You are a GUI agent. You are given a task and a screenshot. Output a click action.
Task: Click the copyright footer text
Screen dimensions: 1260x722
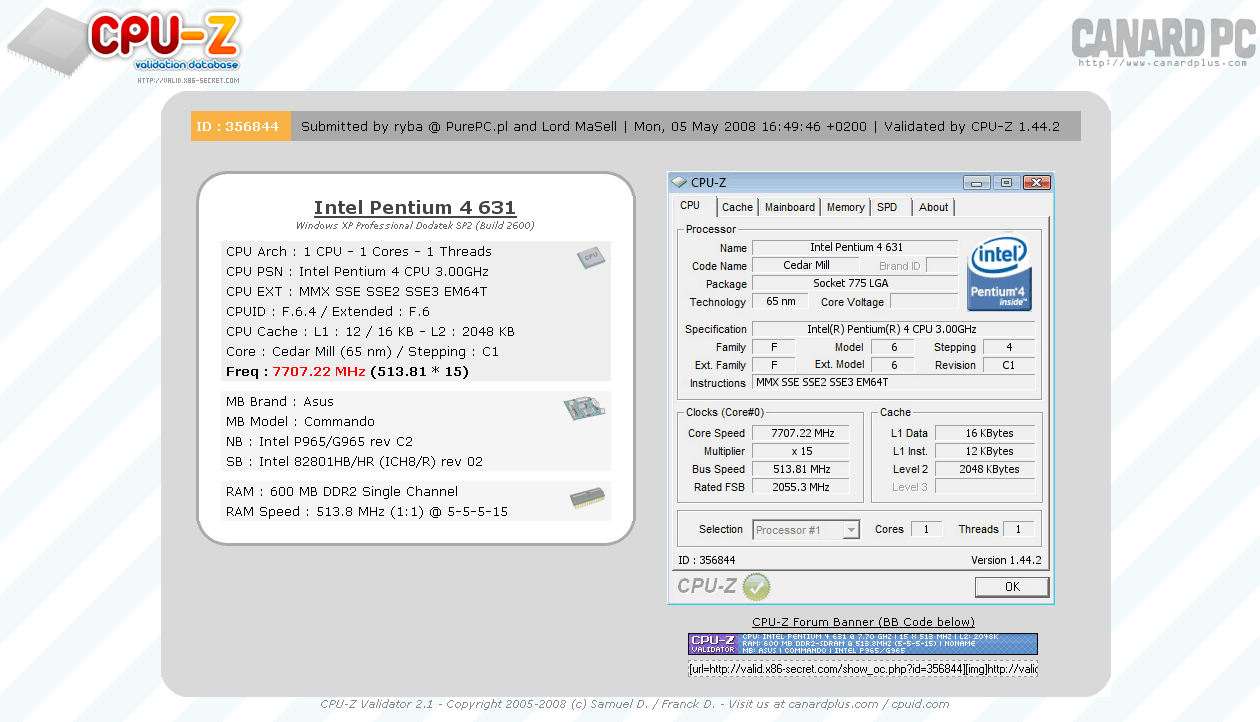click(634, 704)
